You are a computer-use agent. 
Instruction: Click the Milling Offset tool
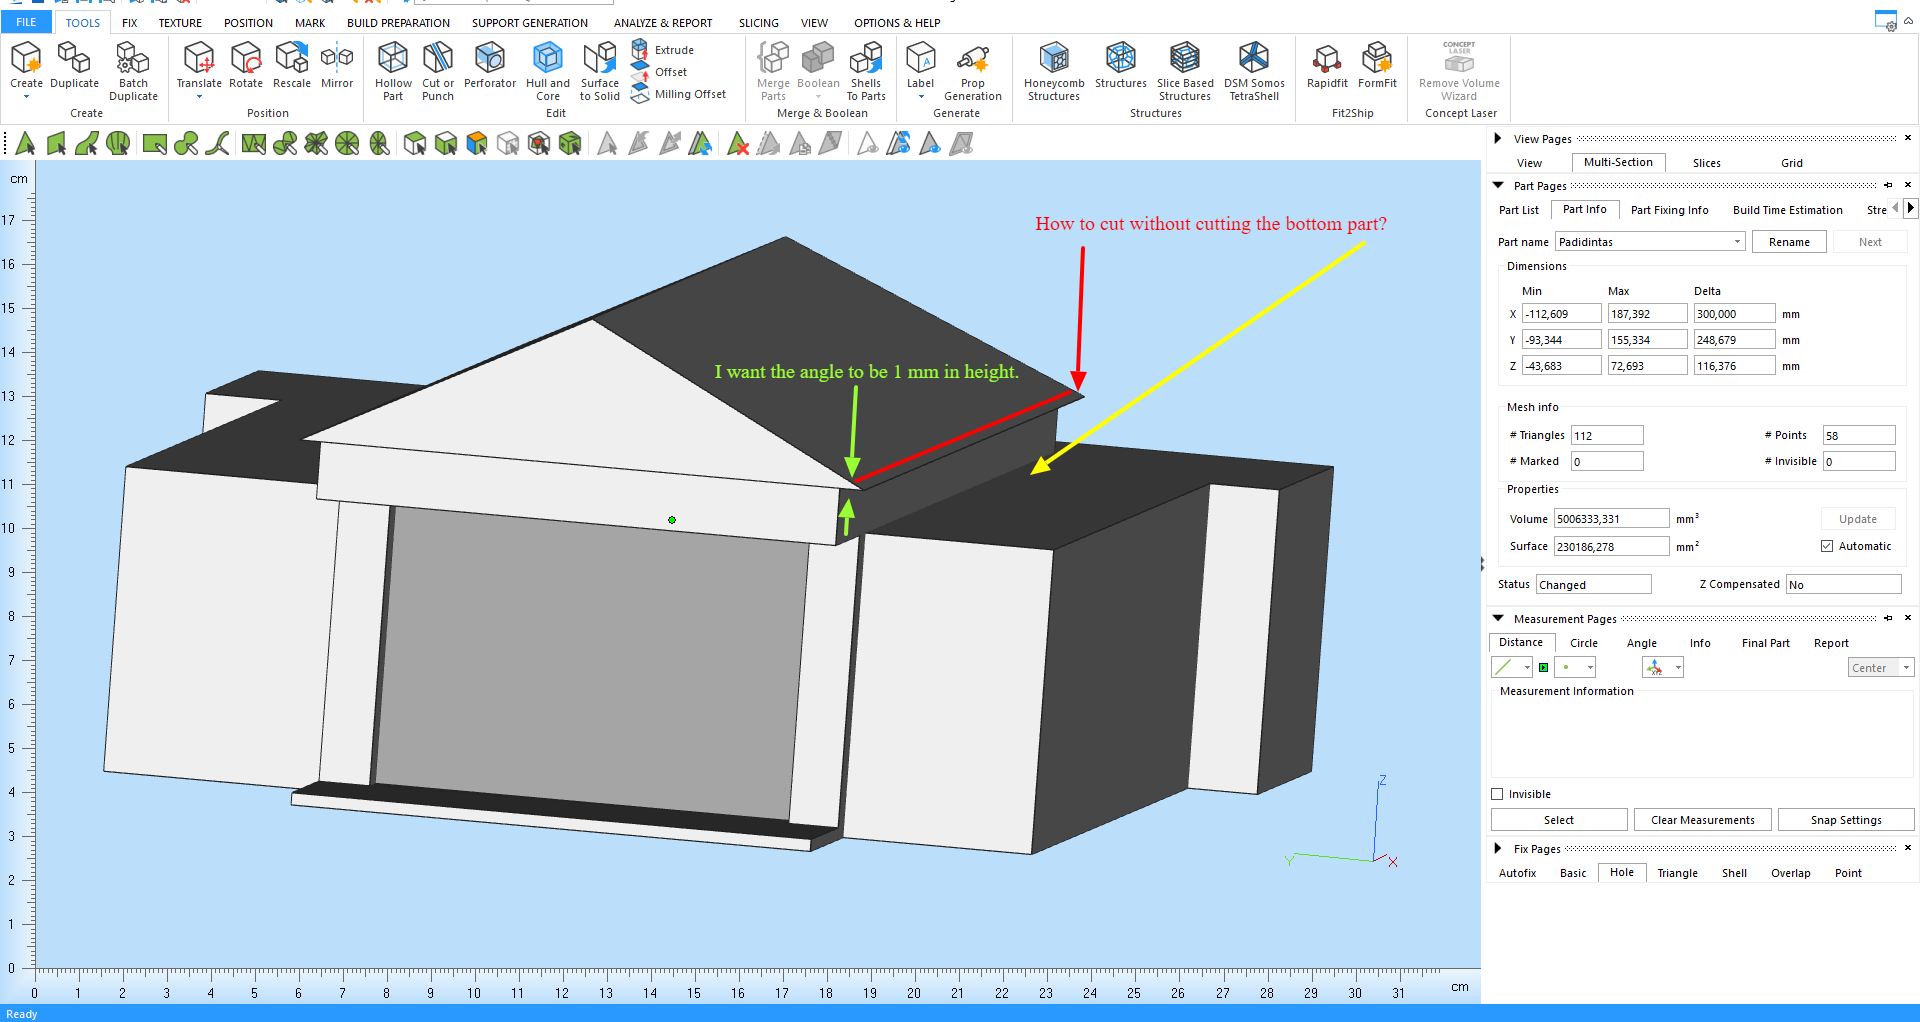click(x=679, y=94)
